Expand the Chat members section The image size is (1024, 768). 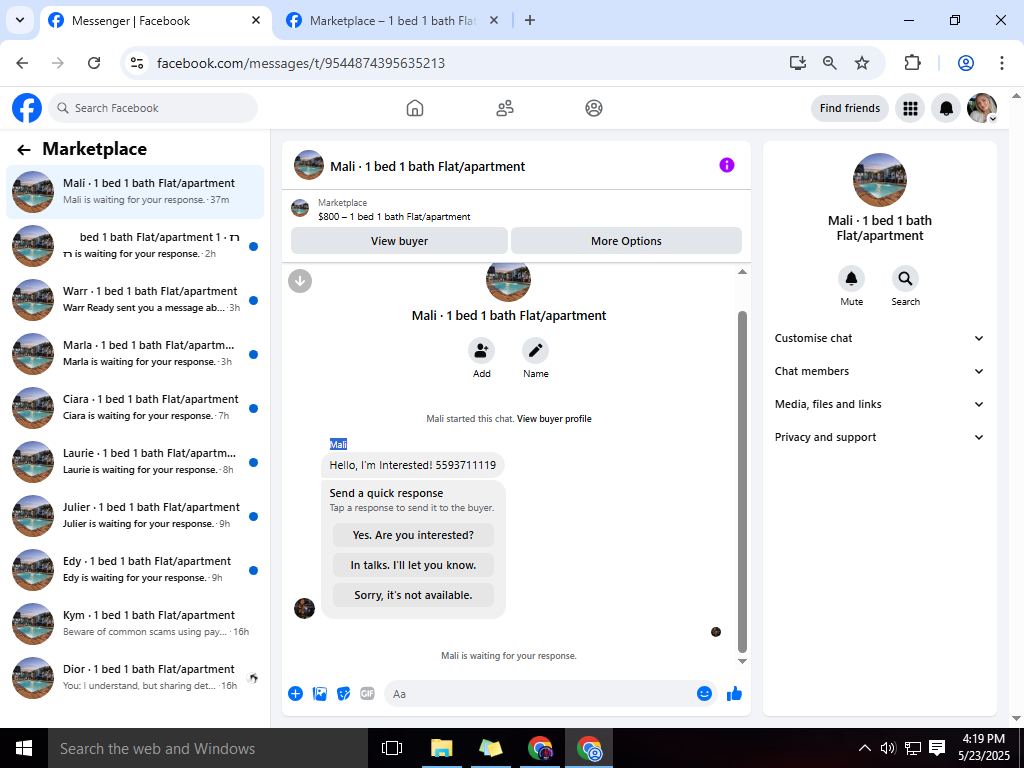879,371
